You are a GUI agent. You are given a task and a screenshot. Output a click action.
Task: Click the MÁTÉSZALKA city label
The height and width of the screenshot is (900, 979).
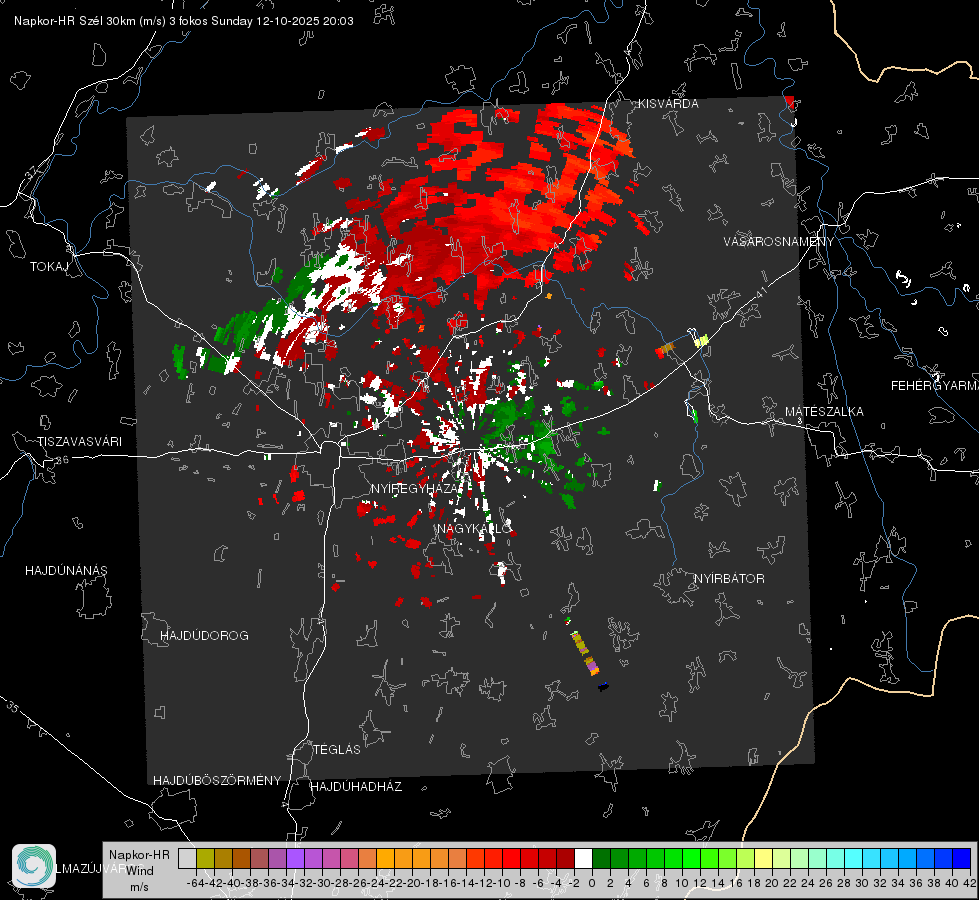pyautogui.click(x=824, y=412)
